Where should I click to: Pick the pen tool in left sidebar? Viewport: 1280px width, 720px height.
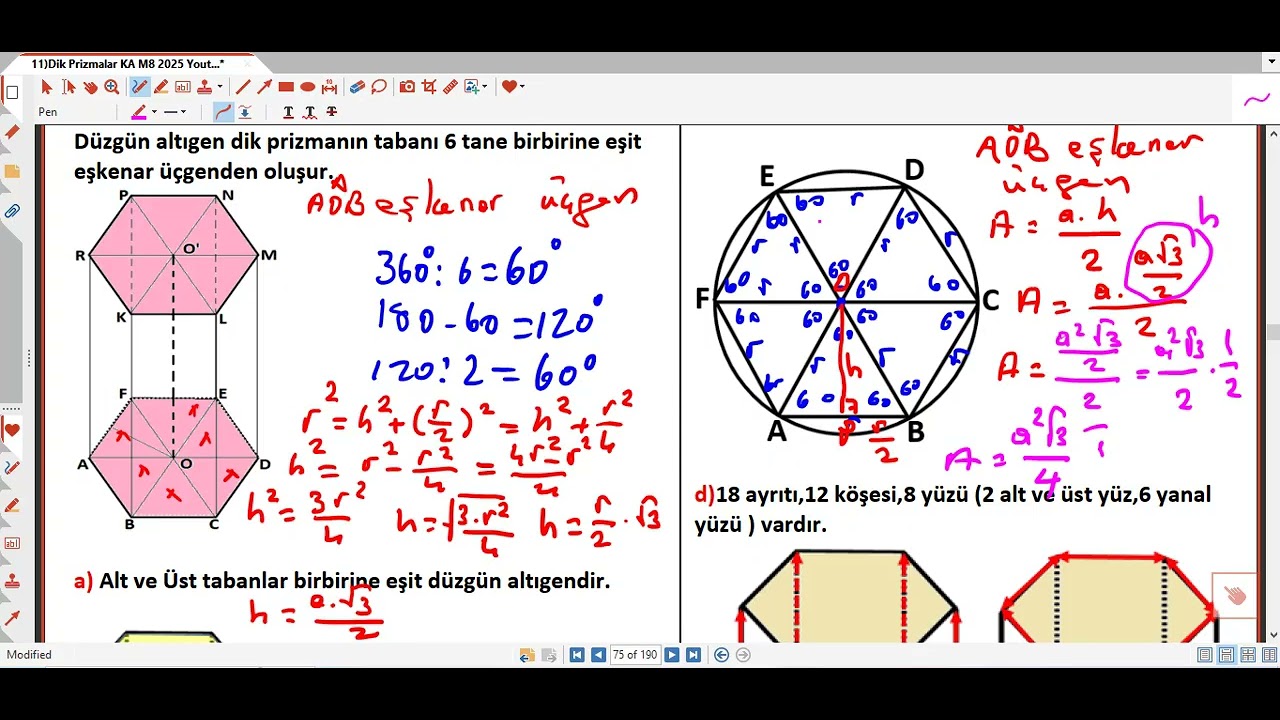point(12,467)
